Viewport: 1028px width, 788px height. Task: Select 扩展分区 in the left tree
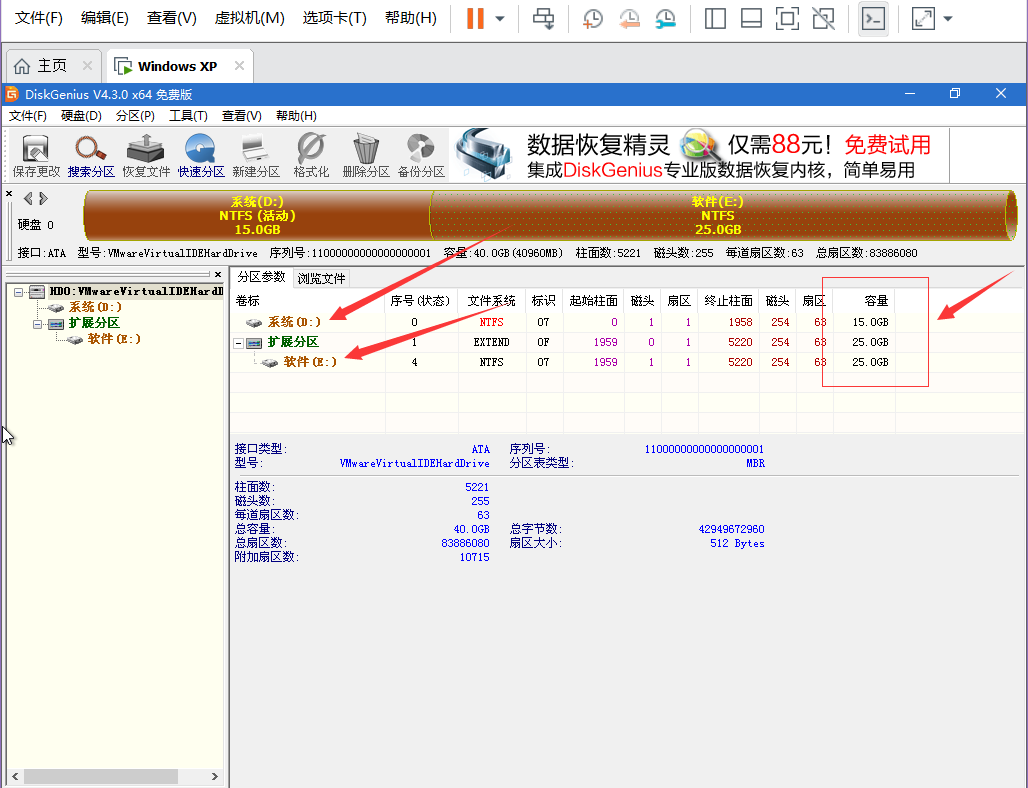[x=94, y=323]
